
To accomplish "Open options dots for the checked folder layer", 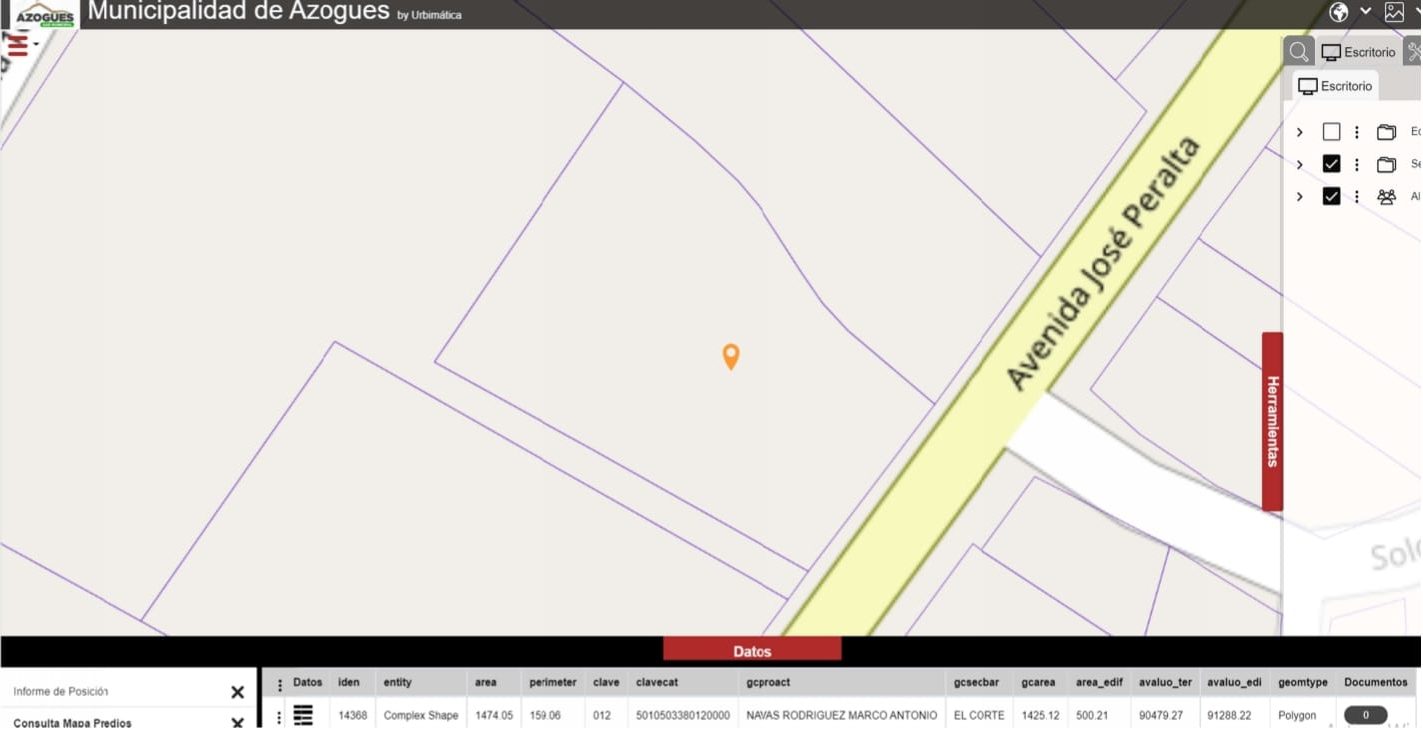I will pyautogui.click(x=1357, y=164).
